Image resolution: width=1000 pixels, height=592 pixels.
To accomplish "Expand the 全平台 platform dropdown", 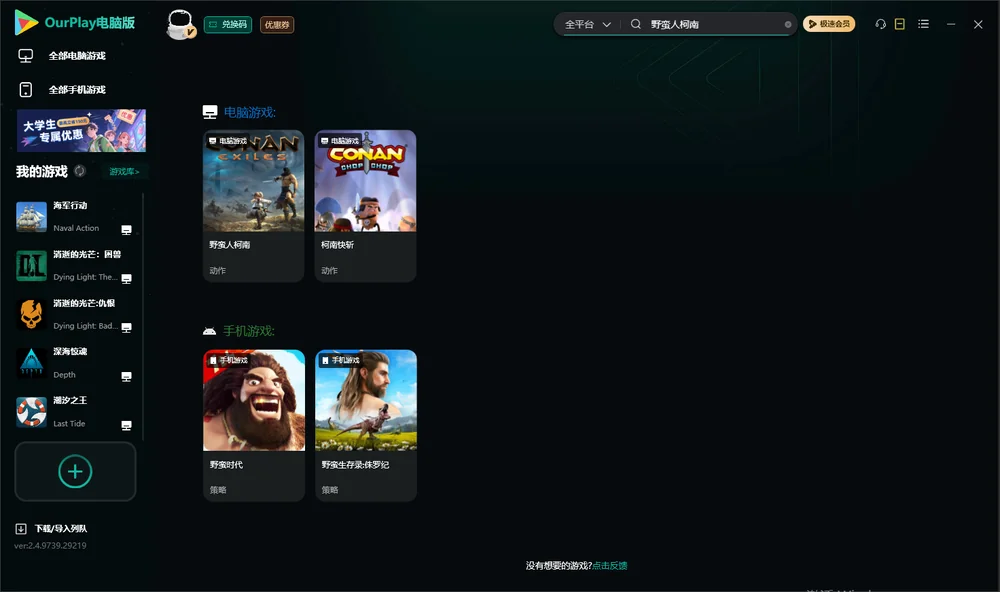I will point(587,24).
